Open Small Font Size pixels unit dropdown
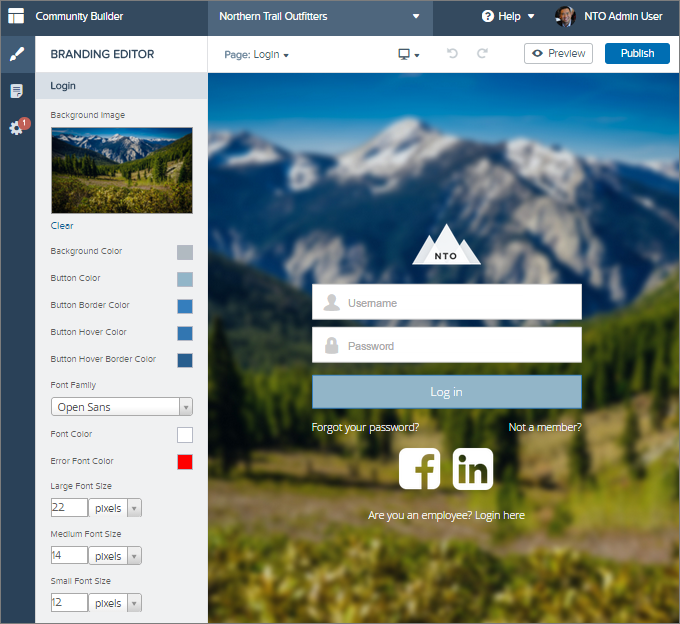This screenshot has width=680, height=624. click(x=115, y=603)
